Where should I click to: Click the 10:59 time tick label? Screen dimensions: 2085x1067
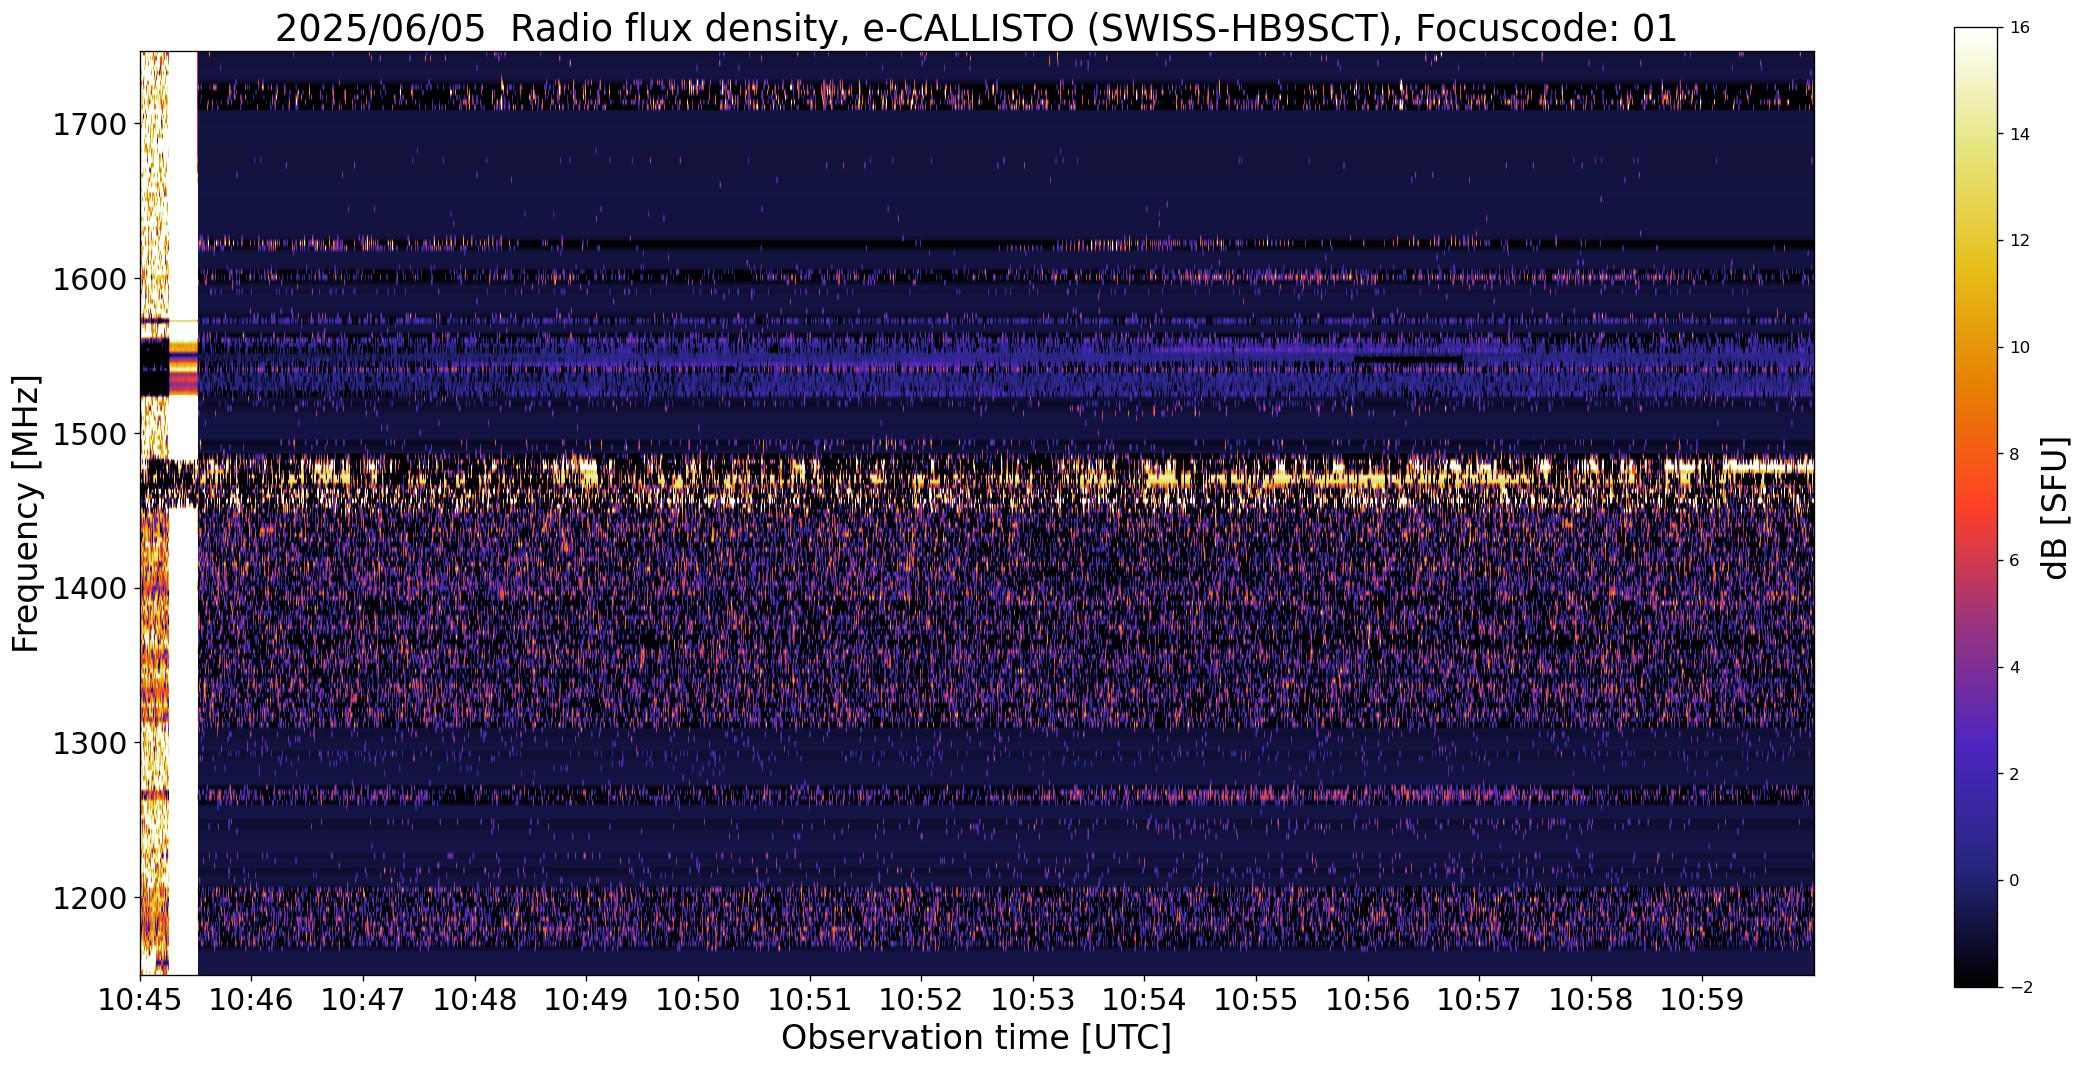[1703, 1000]
